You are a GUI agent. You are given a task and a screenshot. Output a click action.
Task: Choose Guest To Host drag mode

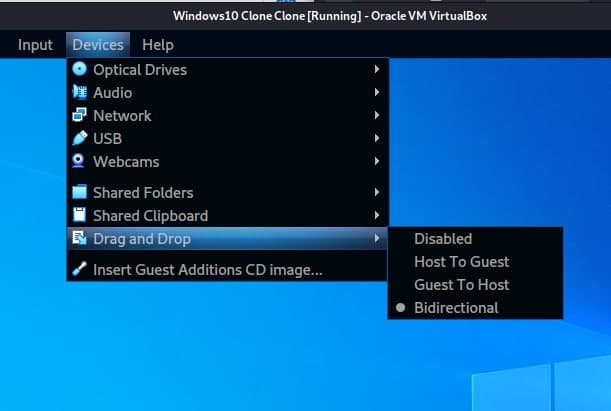[x=461, y=285]
